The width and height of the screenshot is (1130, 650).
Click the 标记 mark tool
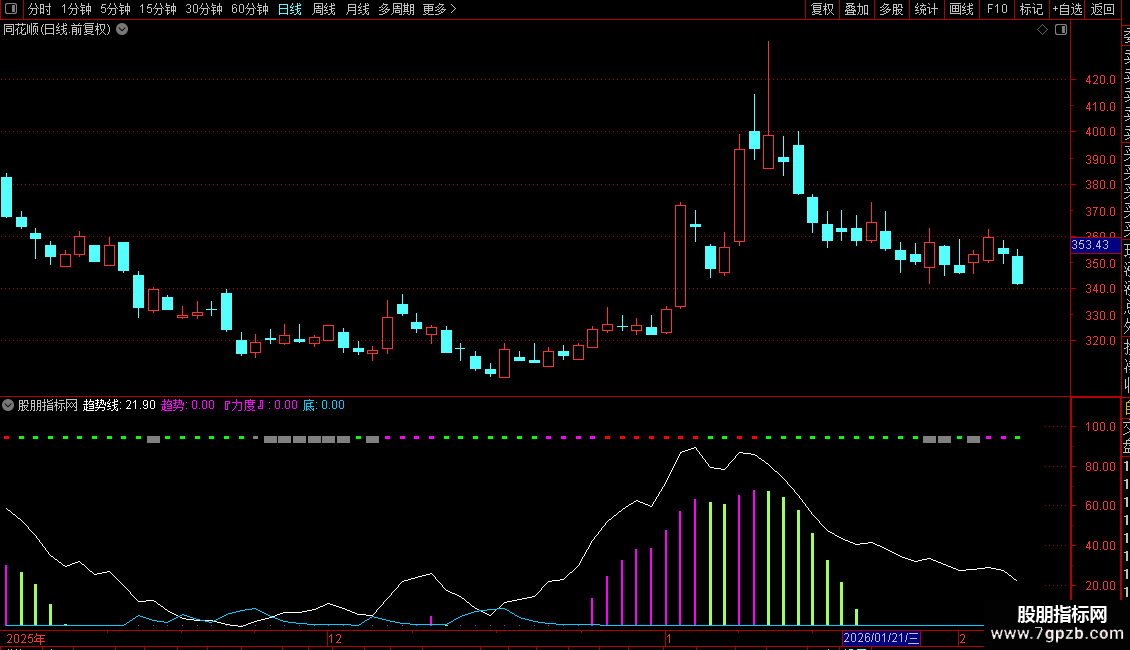coord(1031,9)
